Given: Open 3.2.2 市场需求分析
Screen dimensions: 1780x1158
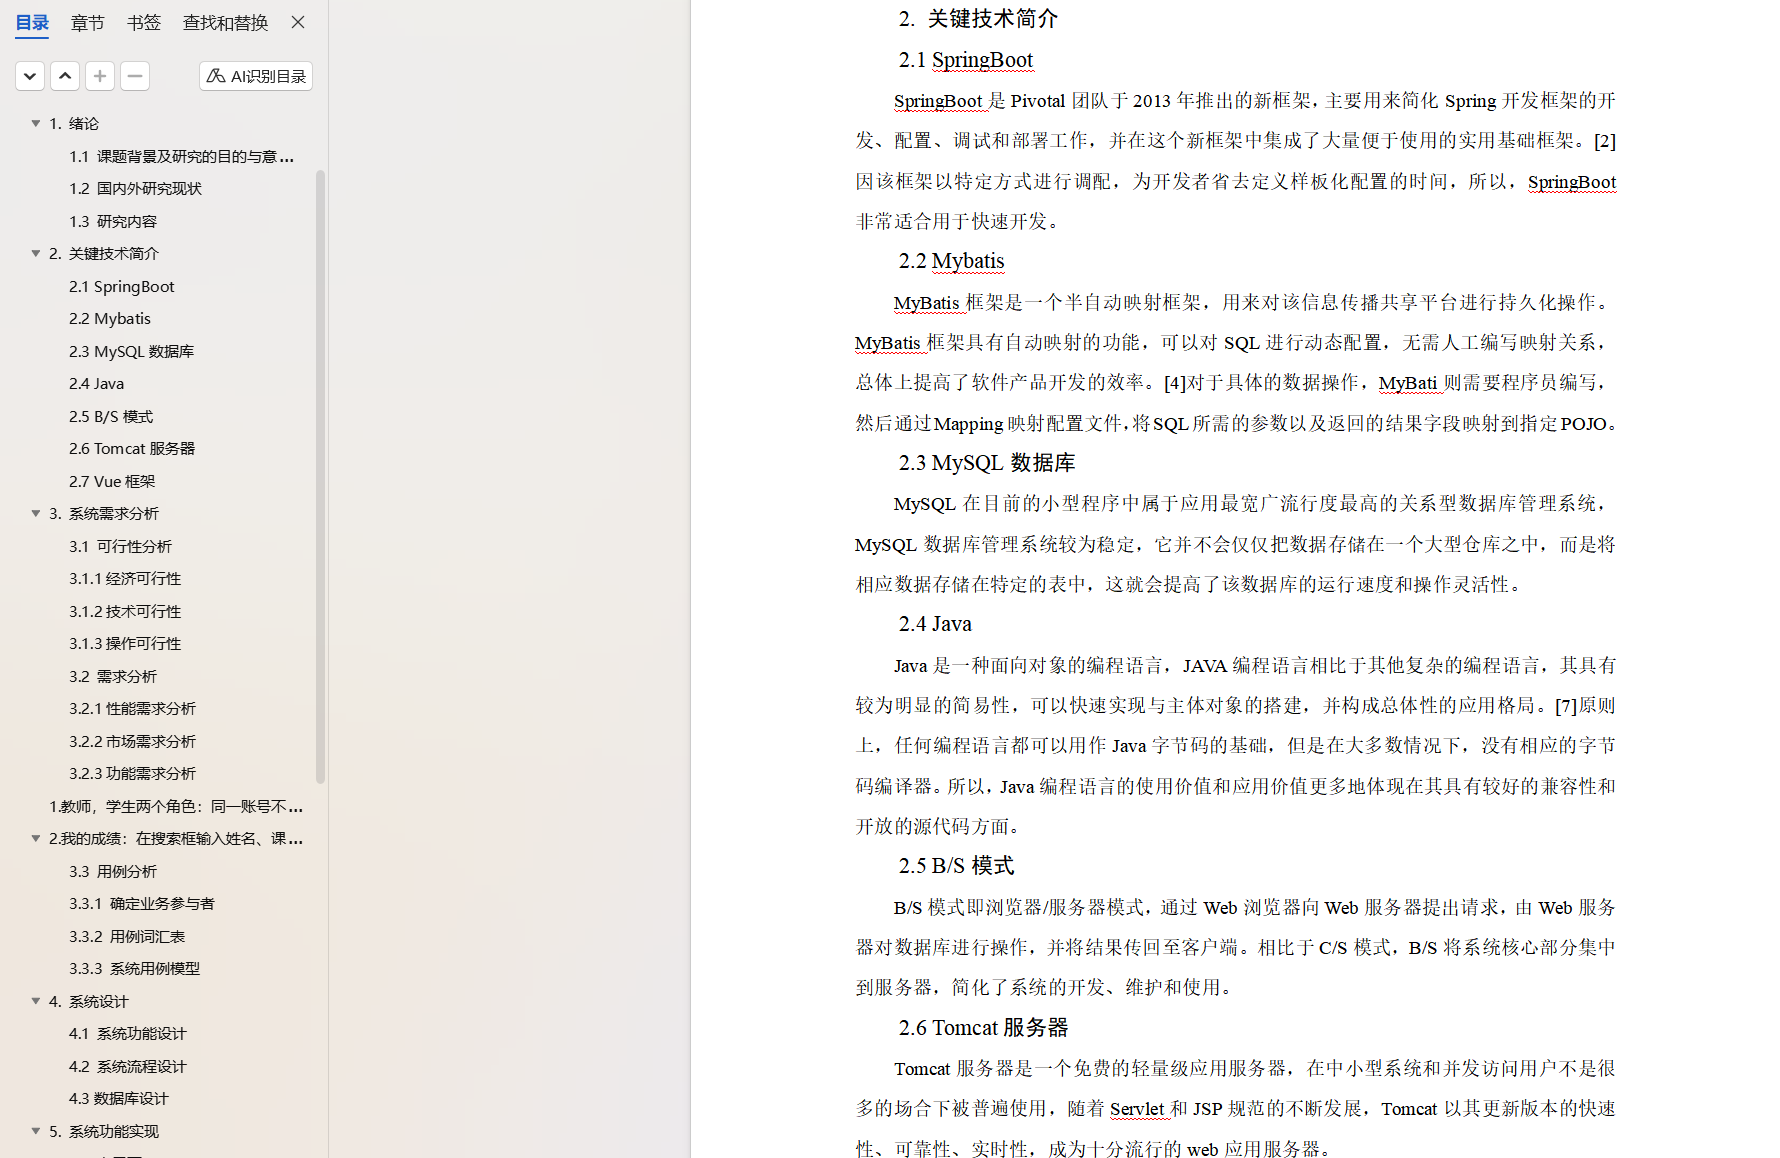Looking at the screenshot, I should point(132,741).
